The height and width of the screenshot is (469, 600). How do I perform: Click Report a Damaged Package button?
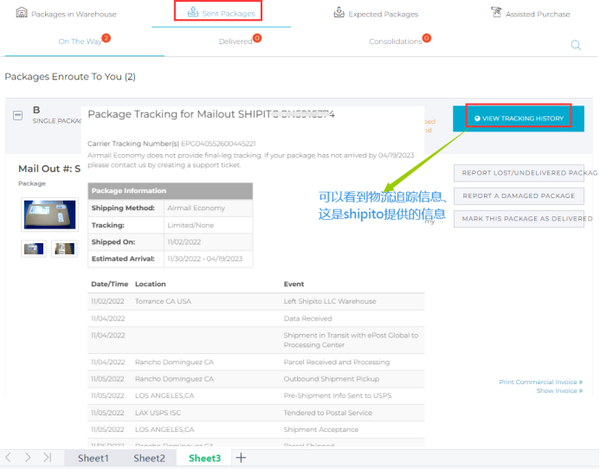coord(519,196)
